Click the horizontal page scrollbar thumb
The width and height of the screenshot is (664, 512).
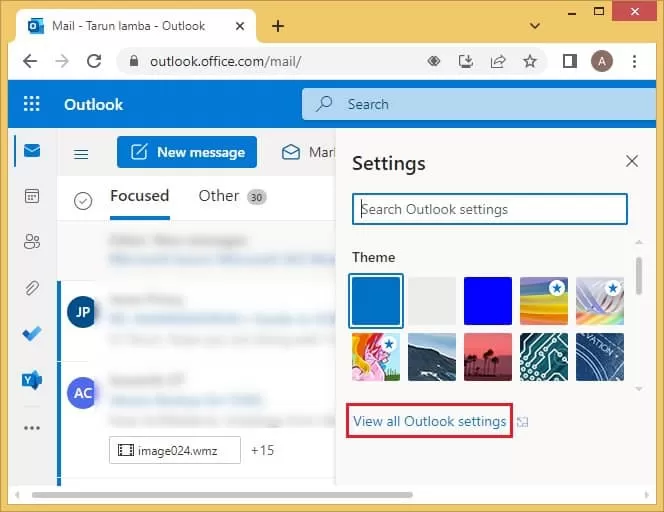pos(222,495)
